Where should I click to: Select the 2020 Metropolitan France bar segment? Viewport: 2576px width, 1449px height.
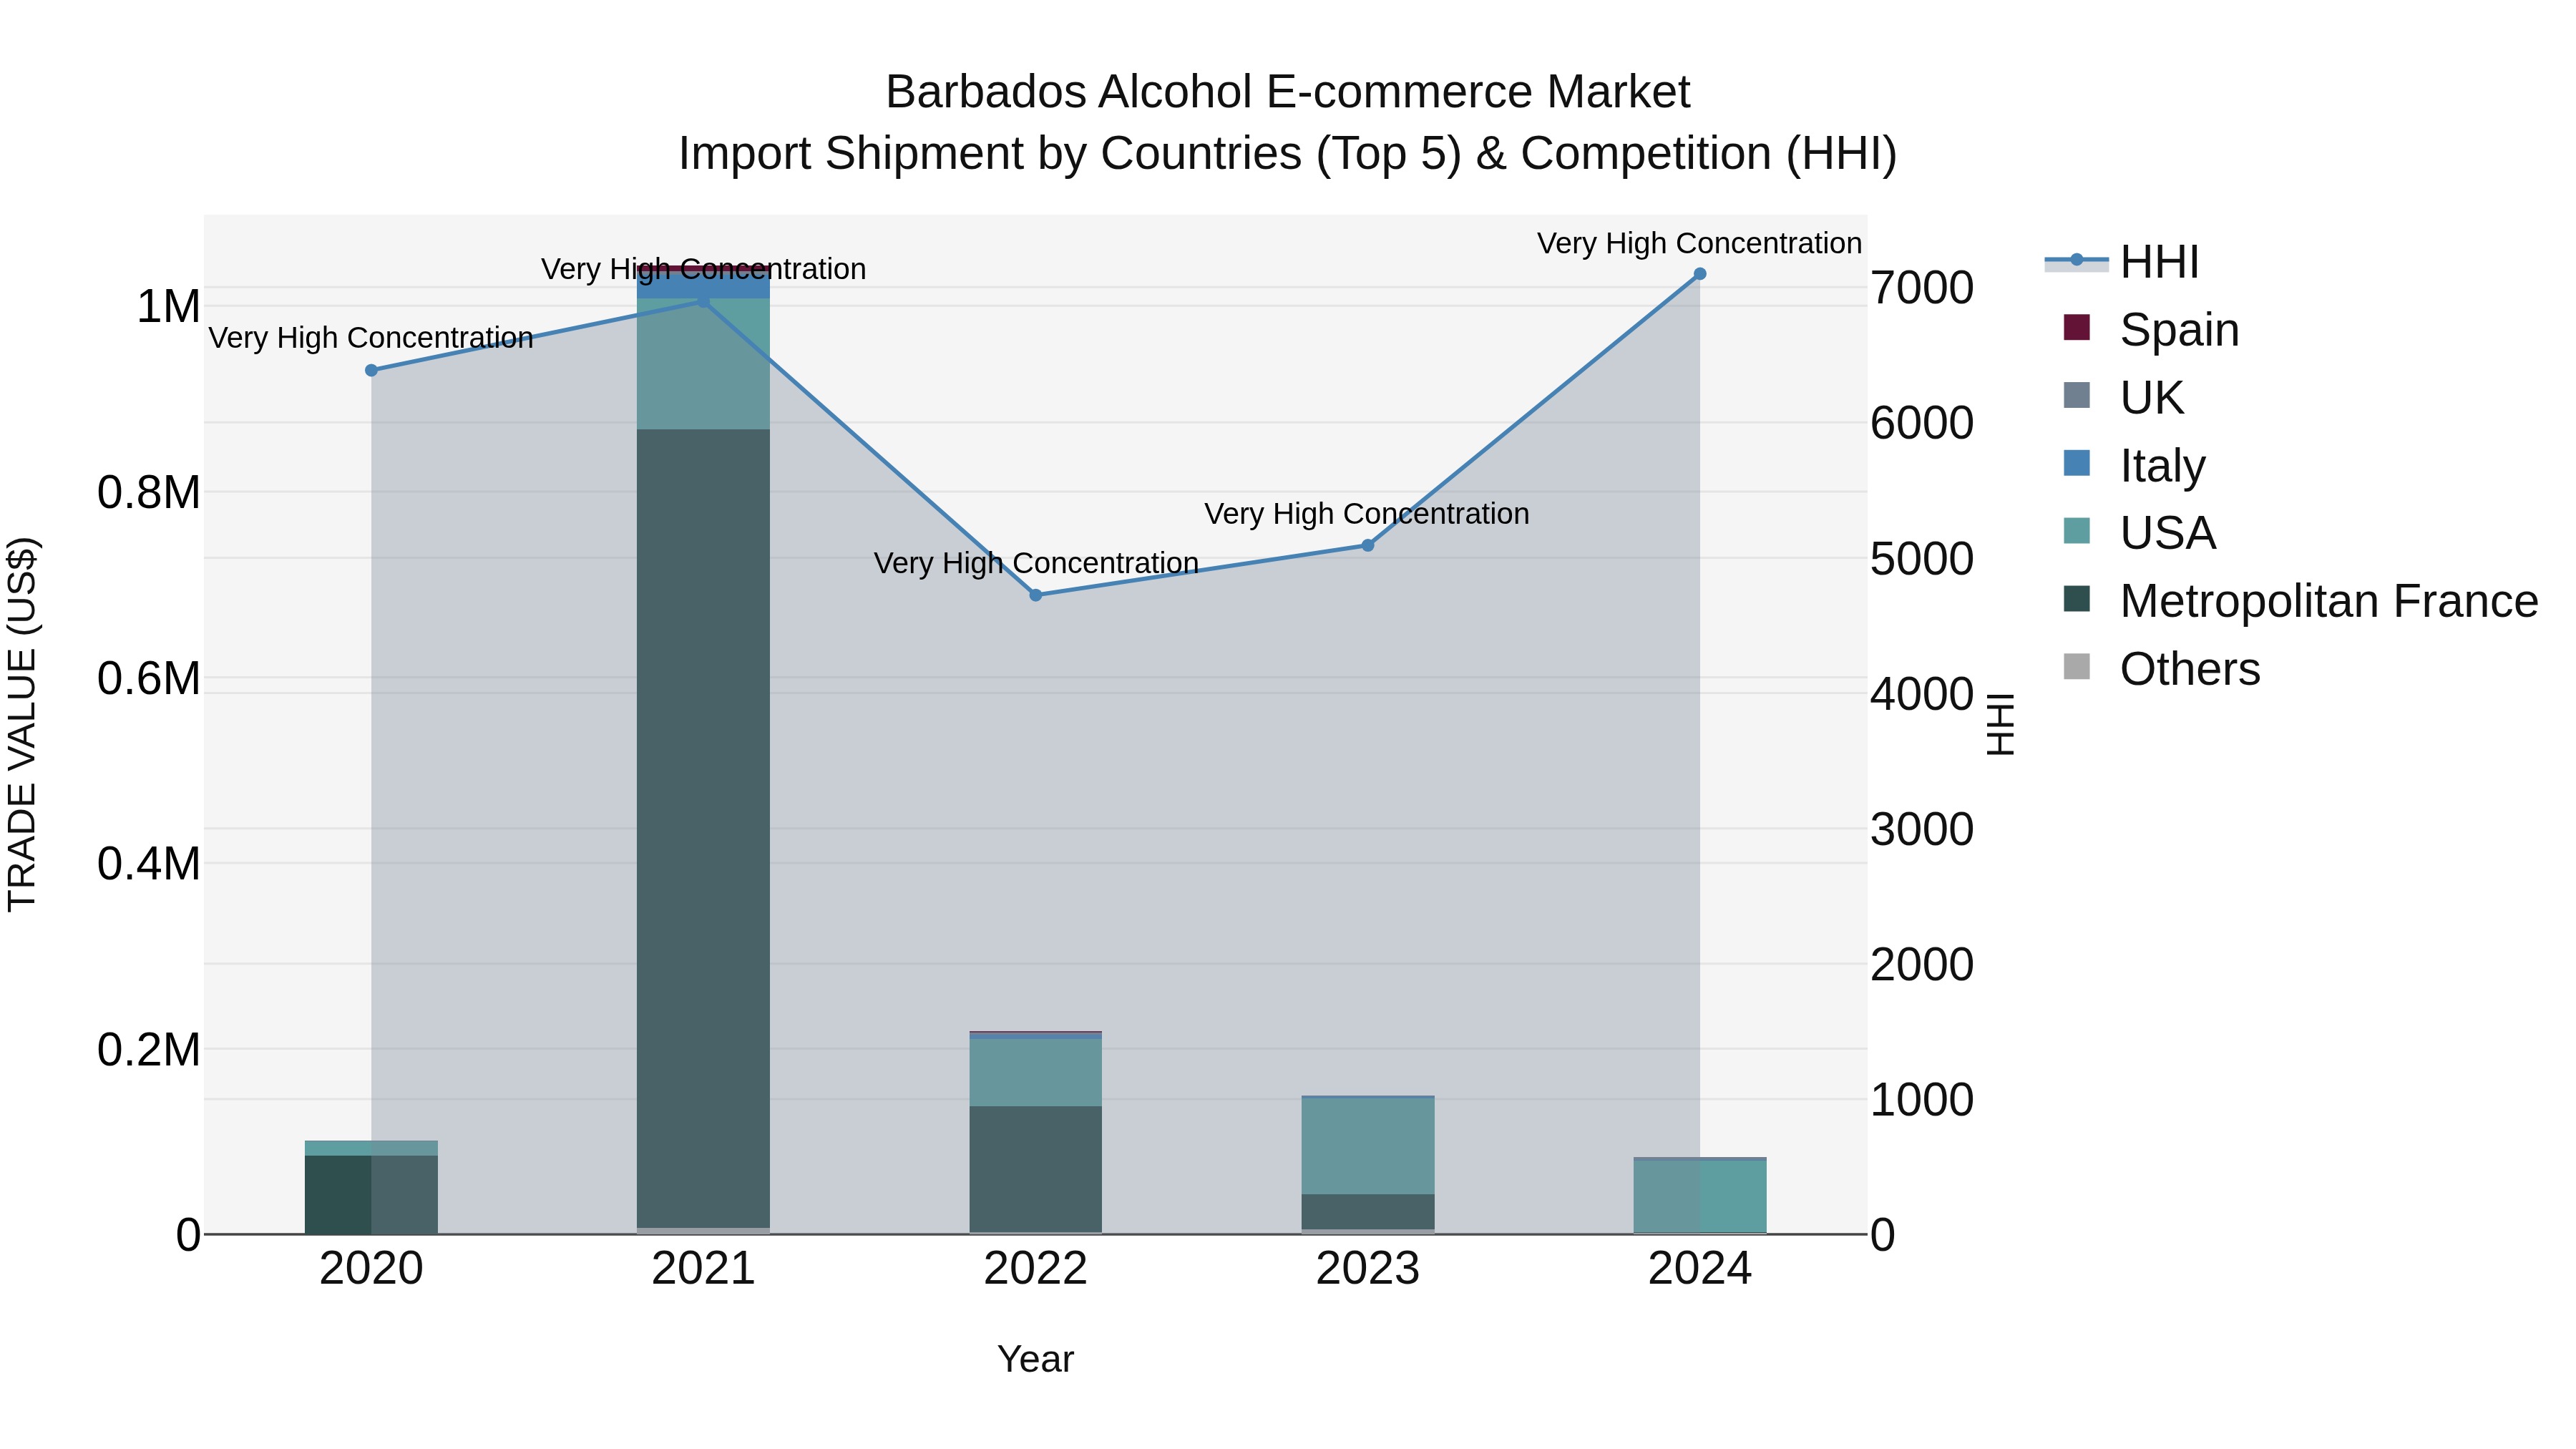click(x=371, y=1194)
